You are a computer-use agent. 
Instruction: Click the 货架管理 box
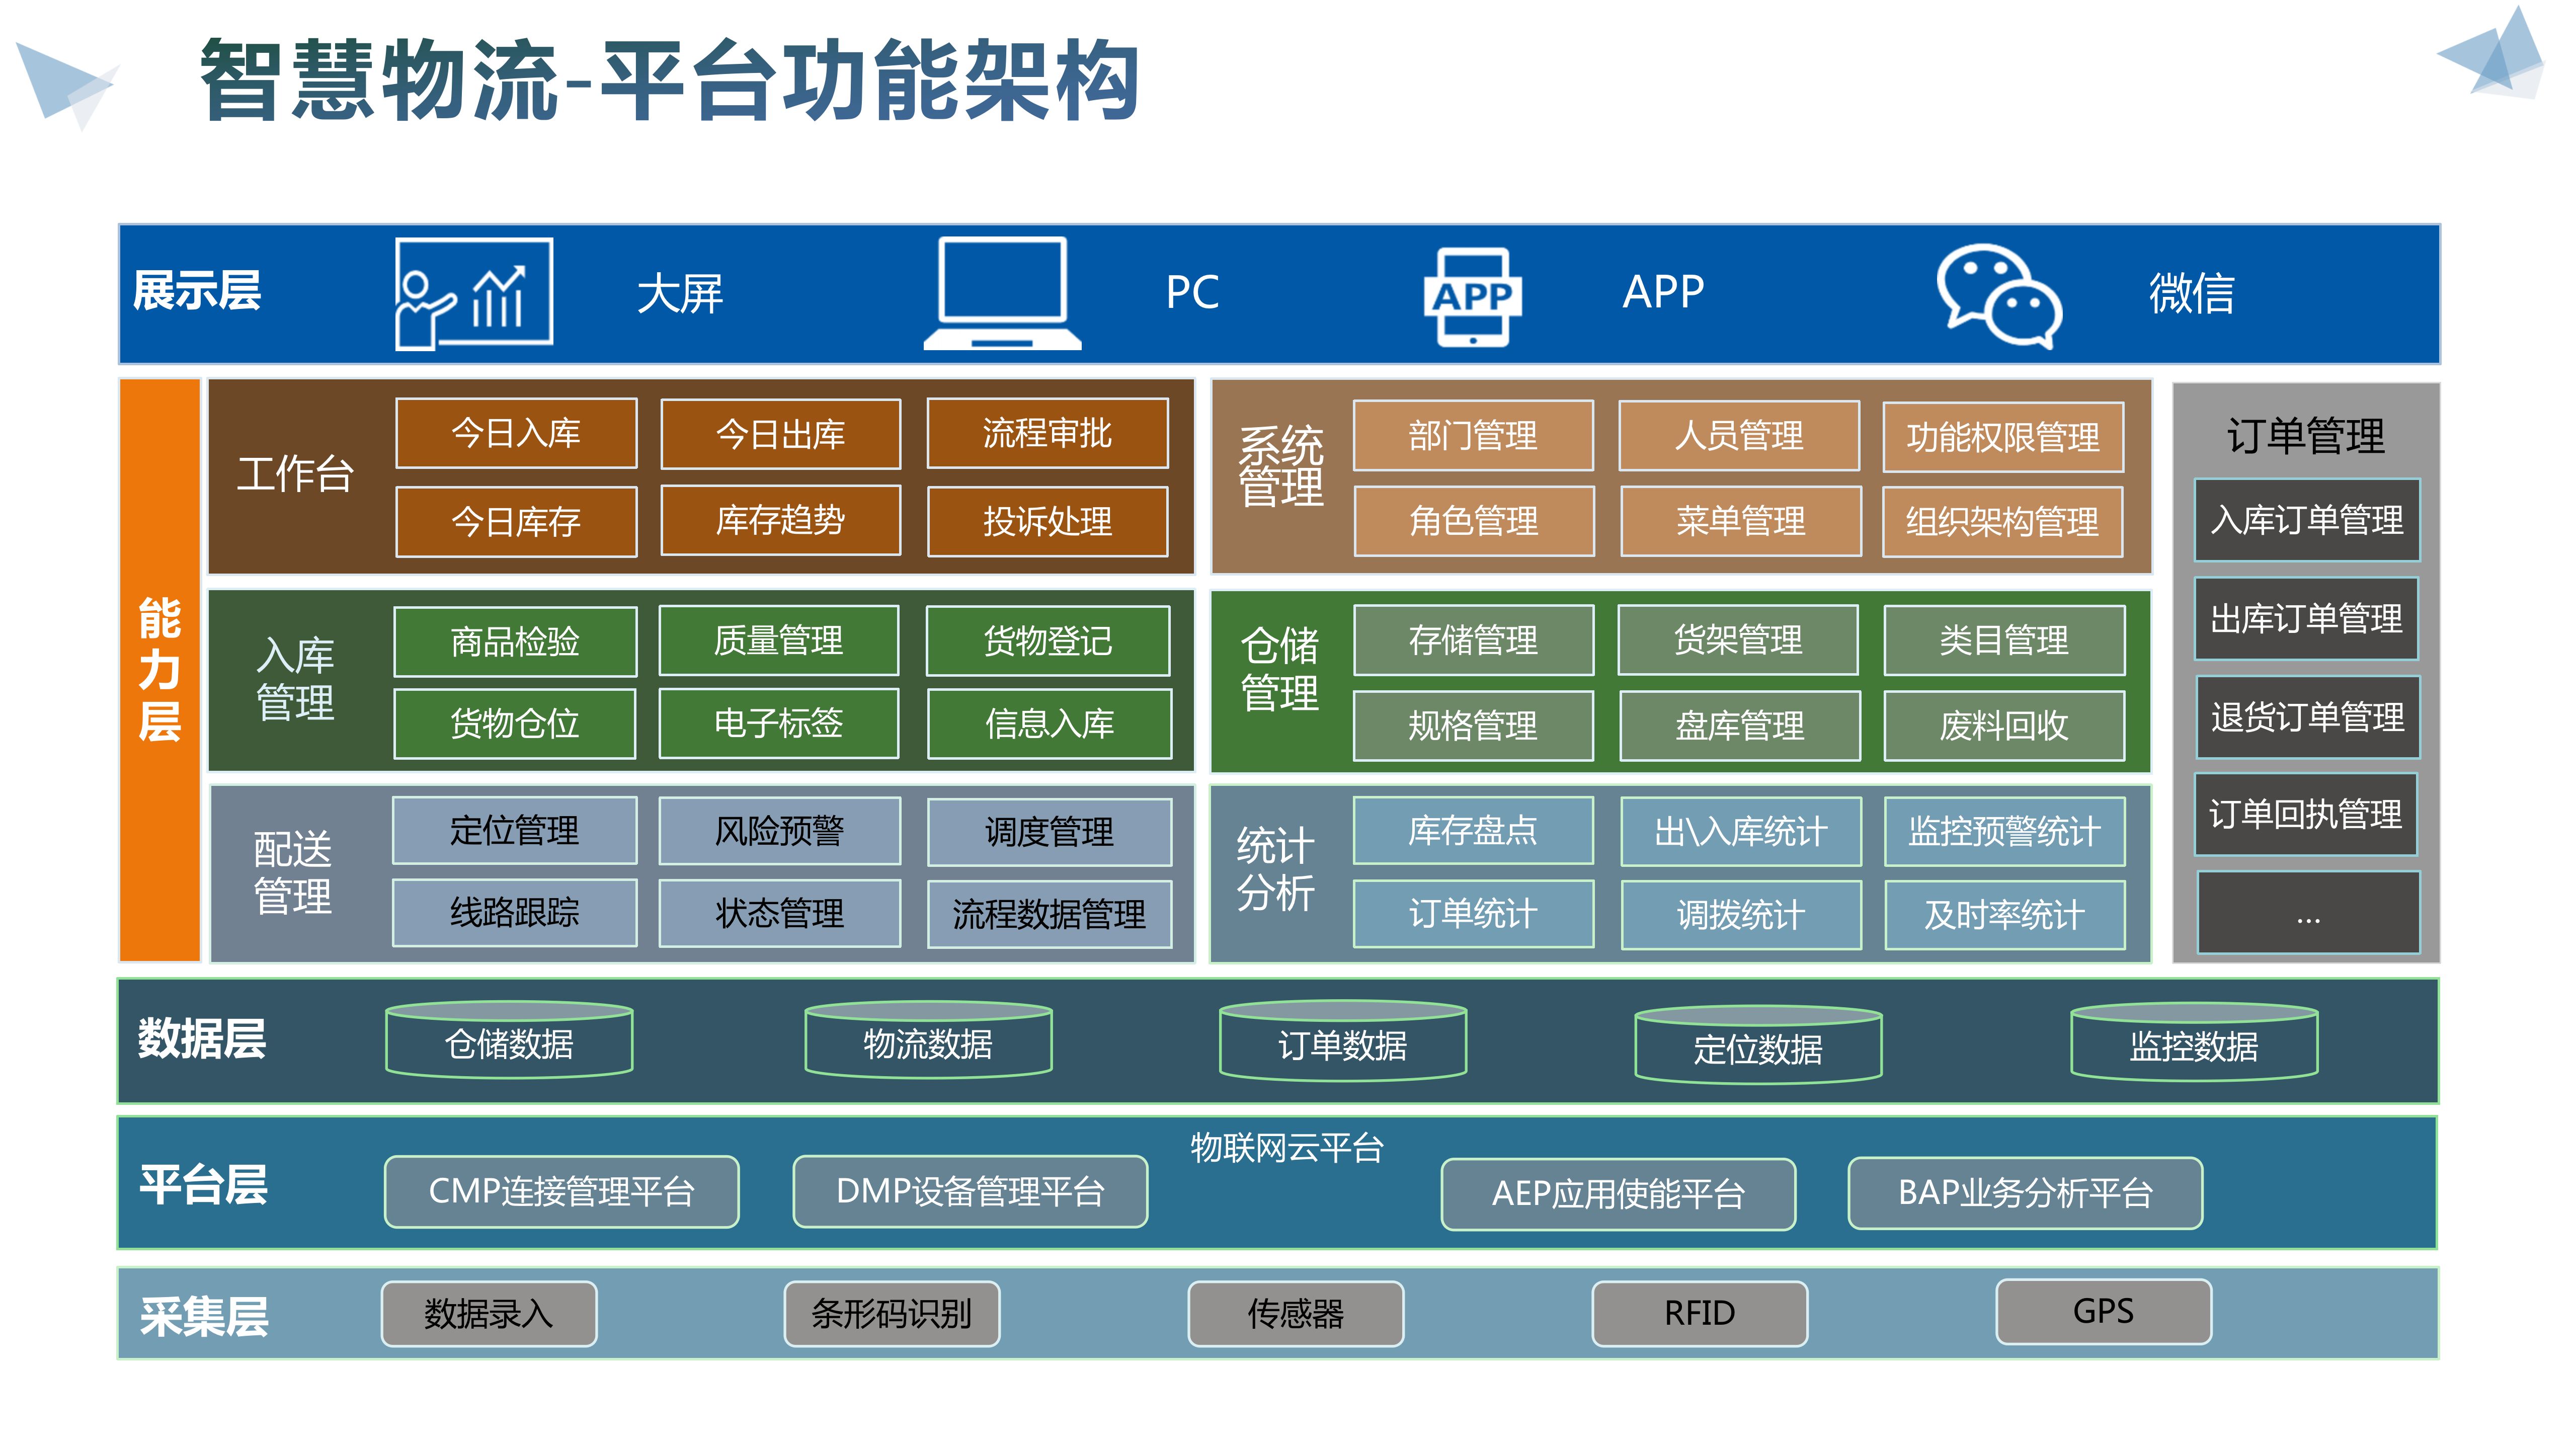(1739, 639)
